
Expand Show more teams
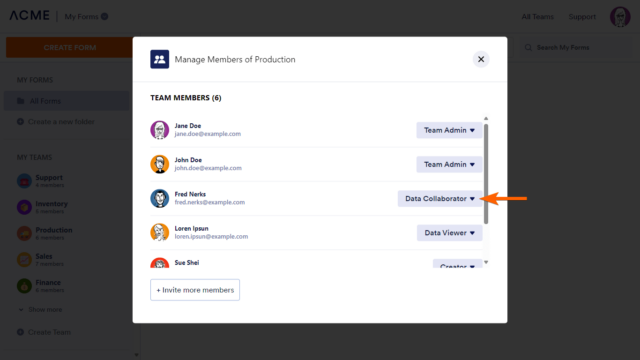click(40, 309)
